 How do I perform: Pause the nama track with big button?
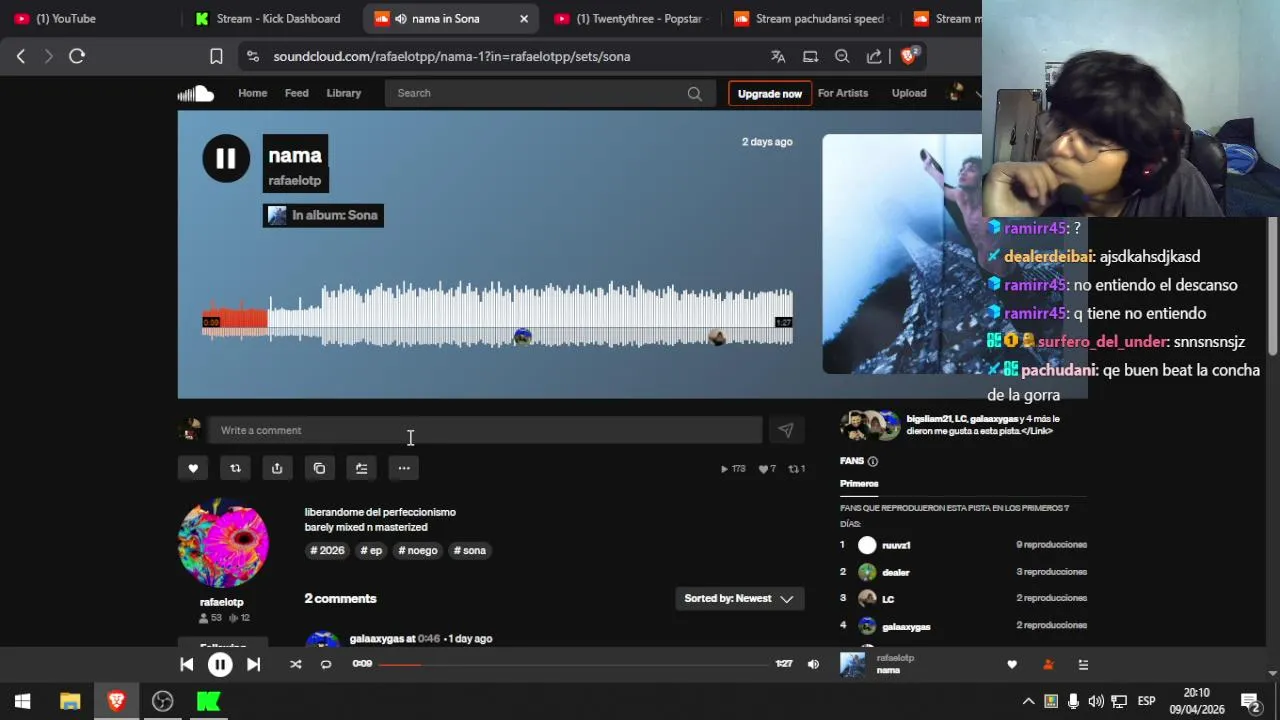tap(226, 158)
